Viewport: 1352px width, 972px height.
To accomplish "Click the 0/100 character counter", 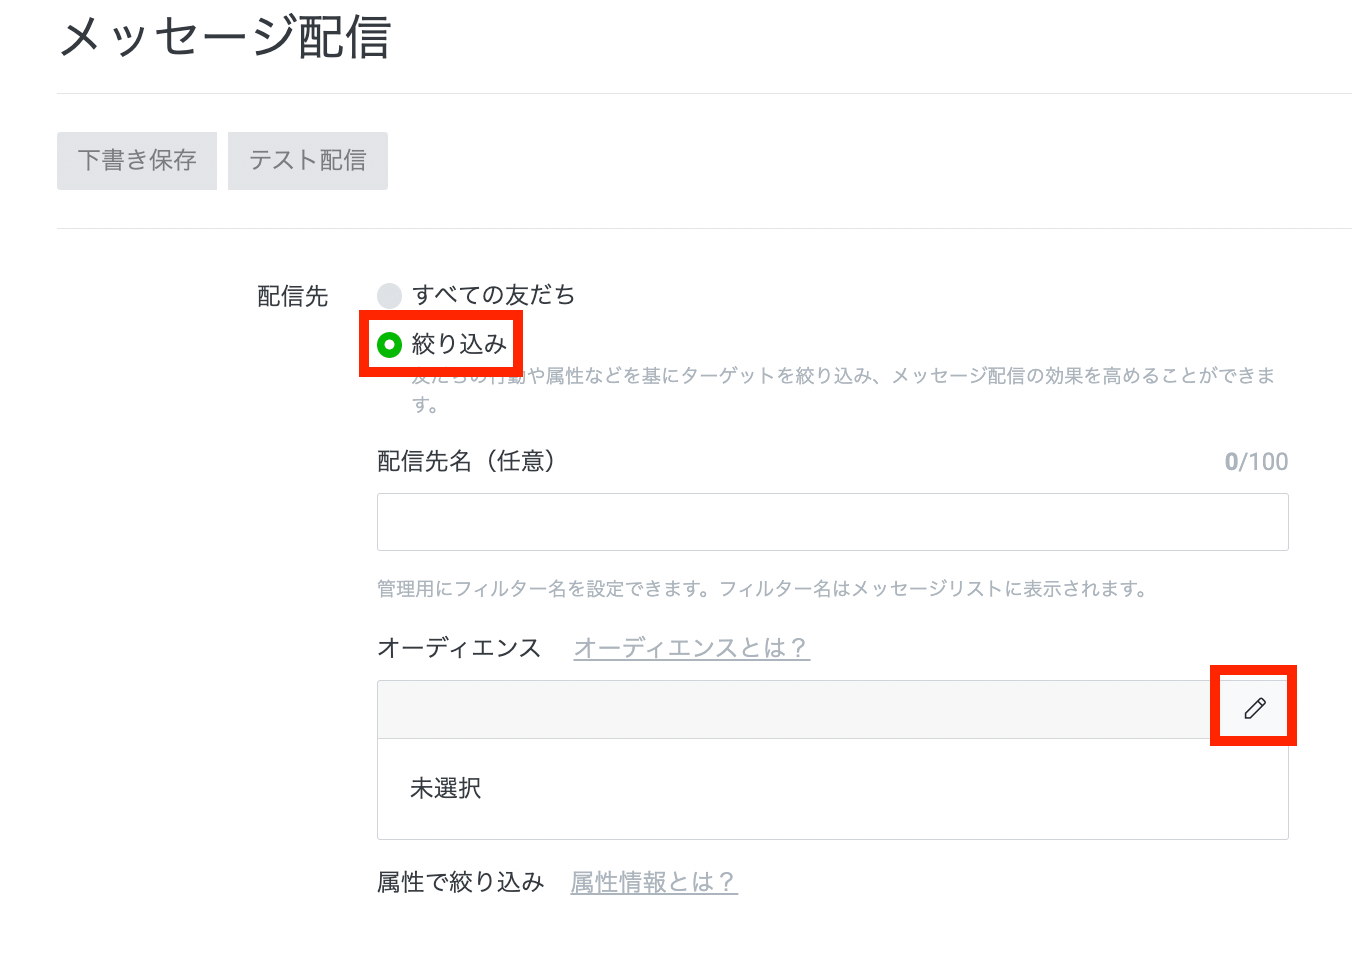I will click(x=1256, y=462).
